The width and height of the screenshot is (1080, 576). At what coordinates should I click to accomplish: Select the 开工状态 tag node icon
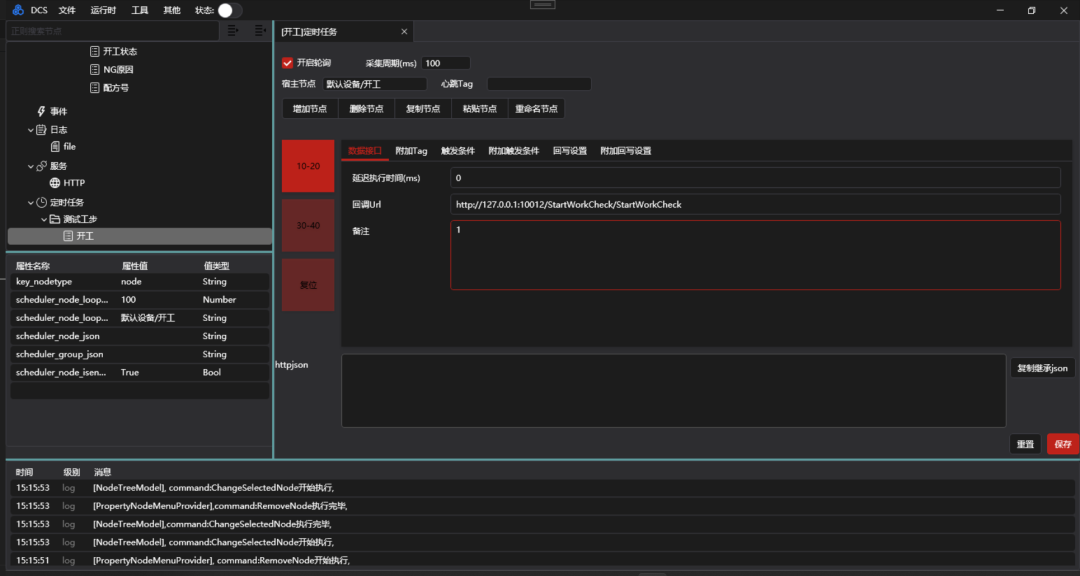(x=95, y=52)
